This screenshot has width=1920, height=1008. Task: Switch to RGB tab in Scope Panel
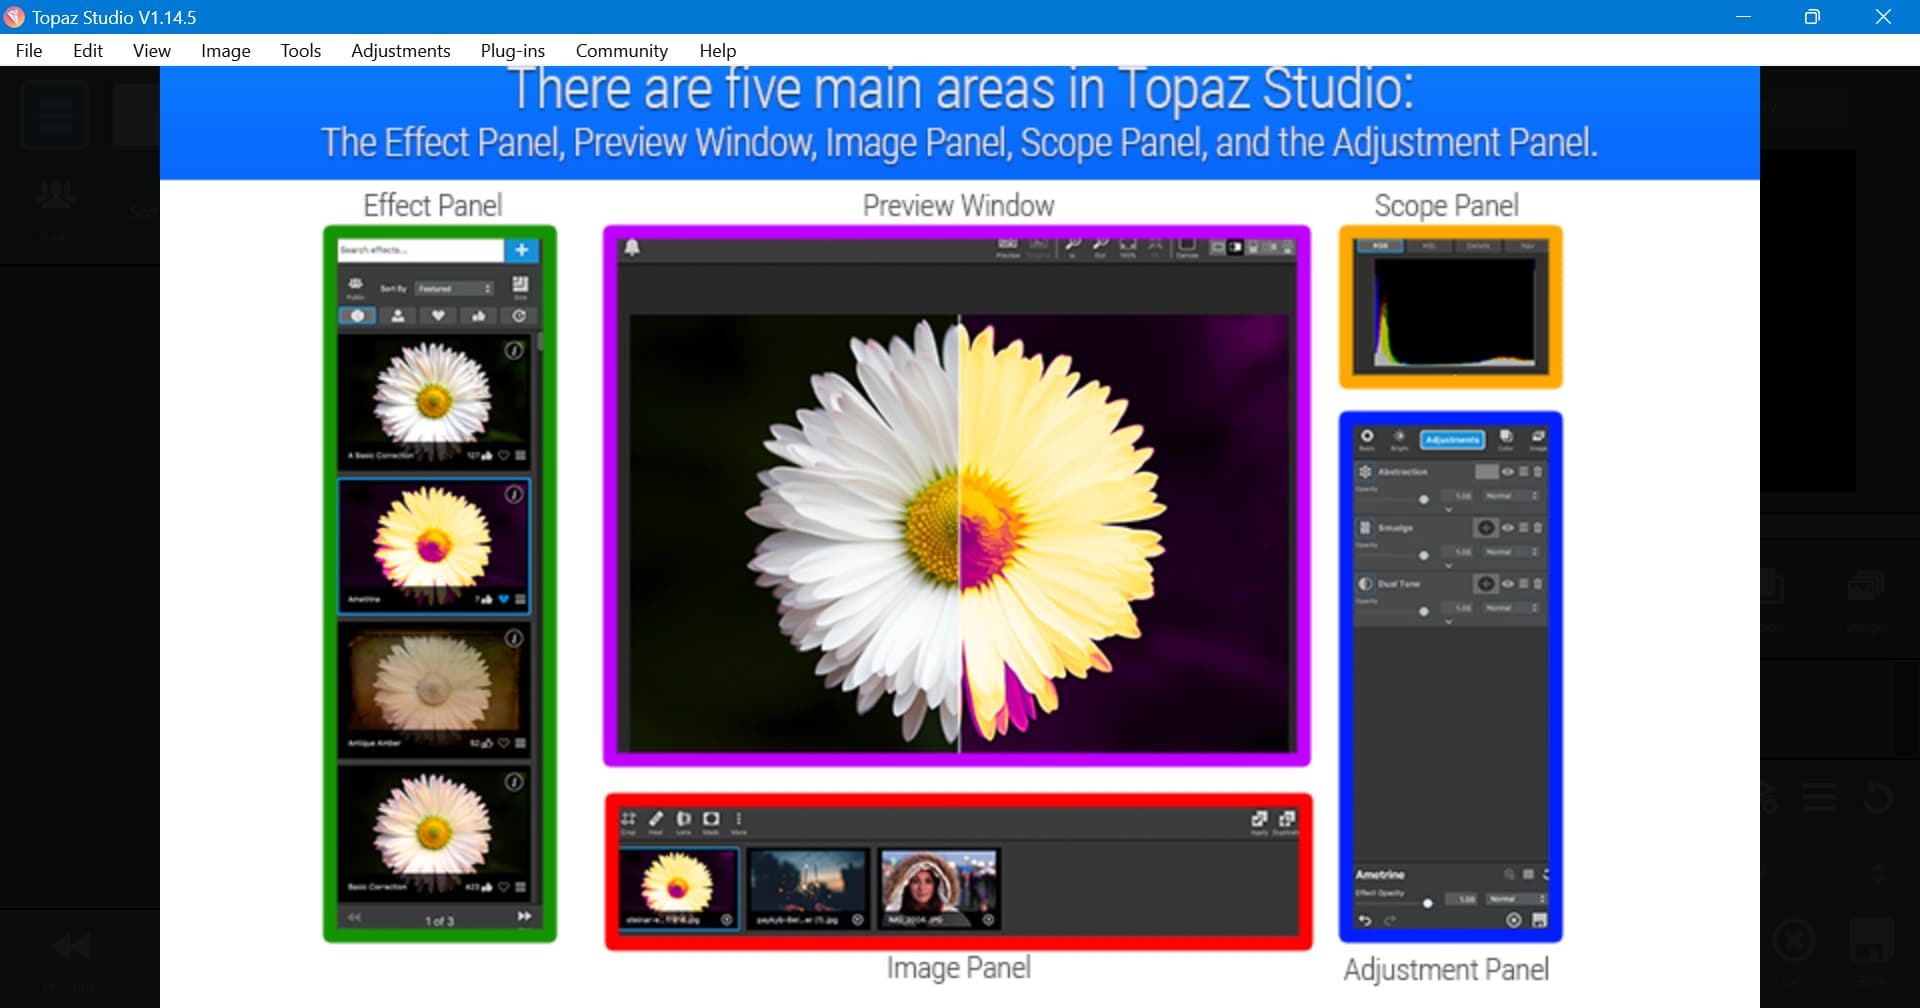[1380, 246]
